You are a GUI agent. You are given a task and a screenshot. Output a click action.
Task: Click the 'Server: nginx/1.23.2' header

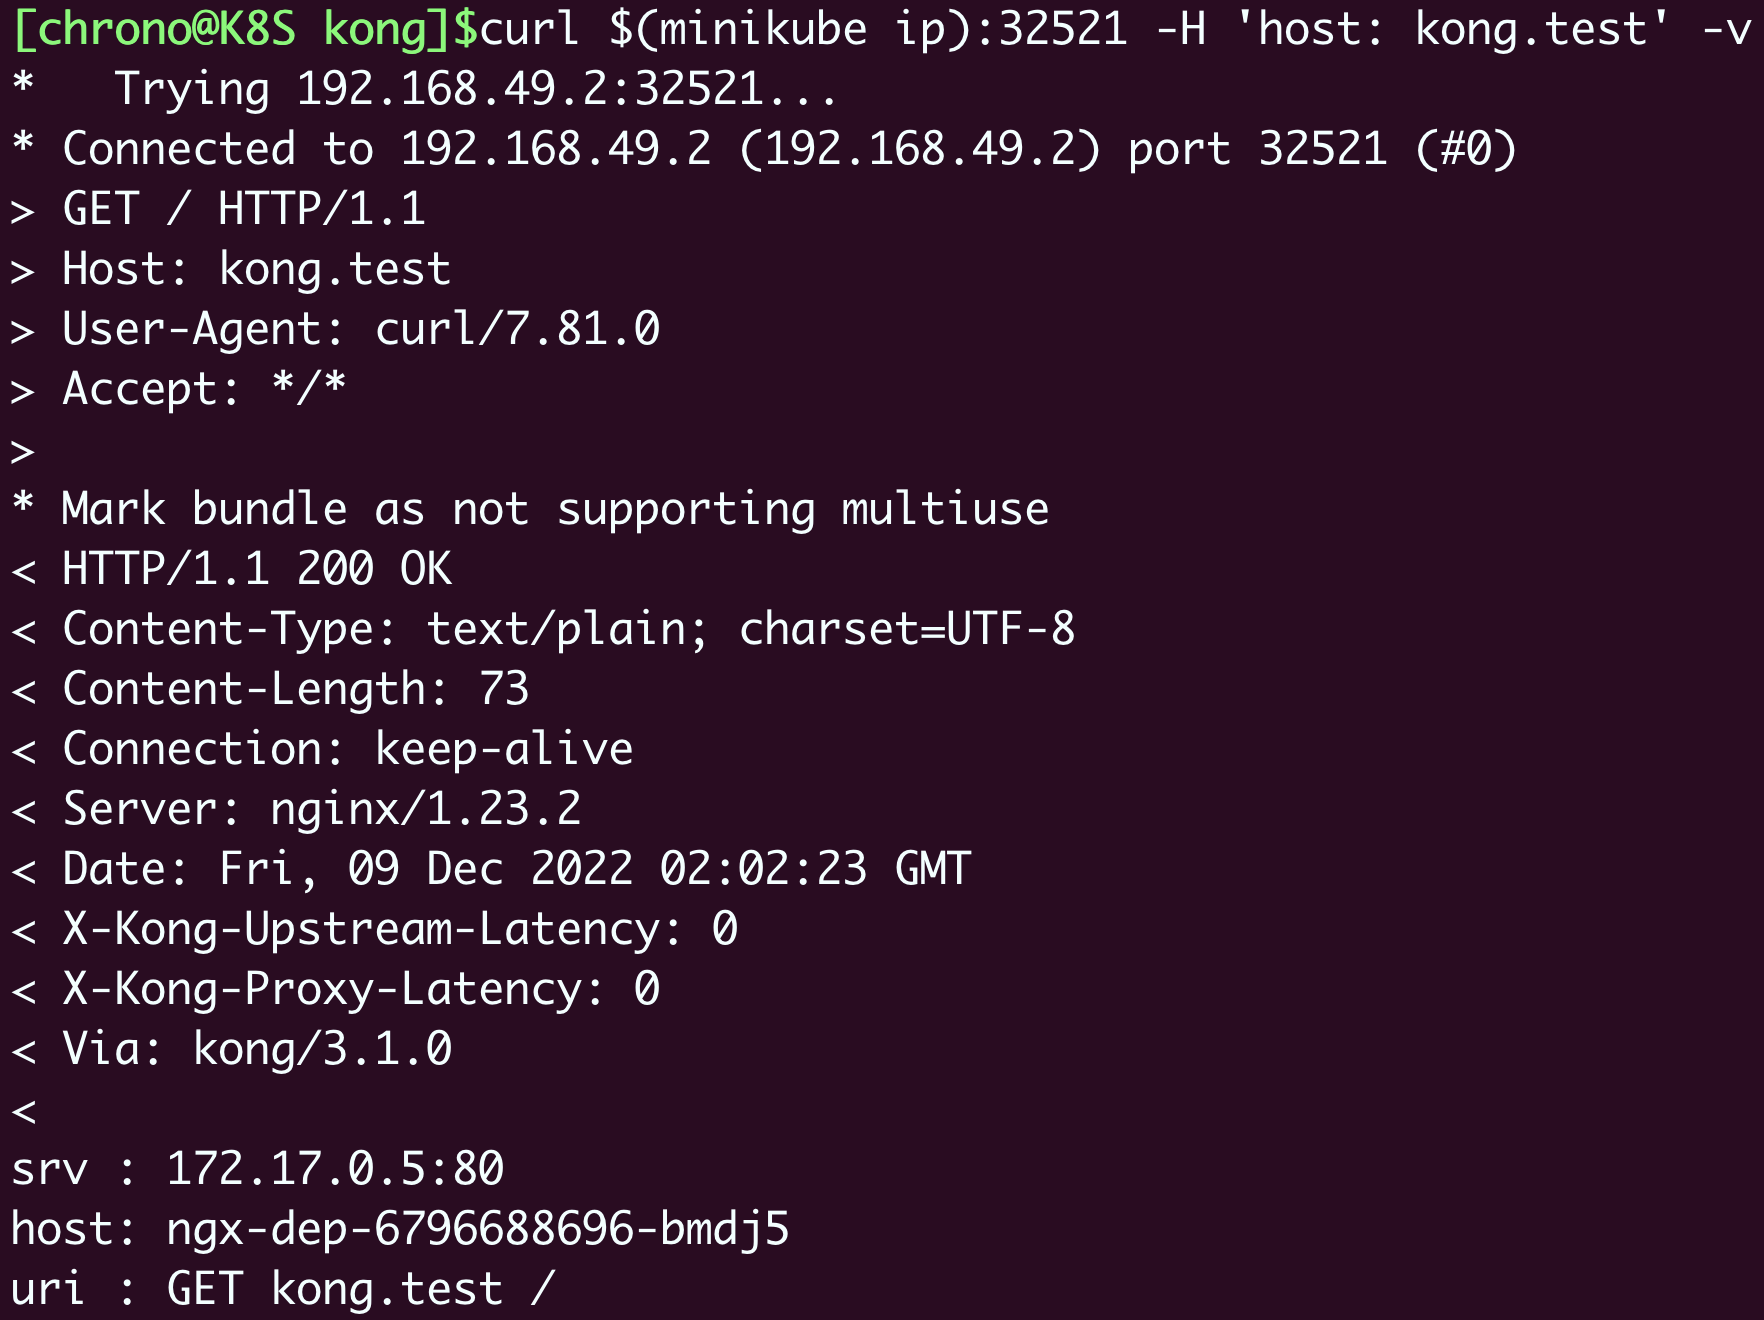322,810
